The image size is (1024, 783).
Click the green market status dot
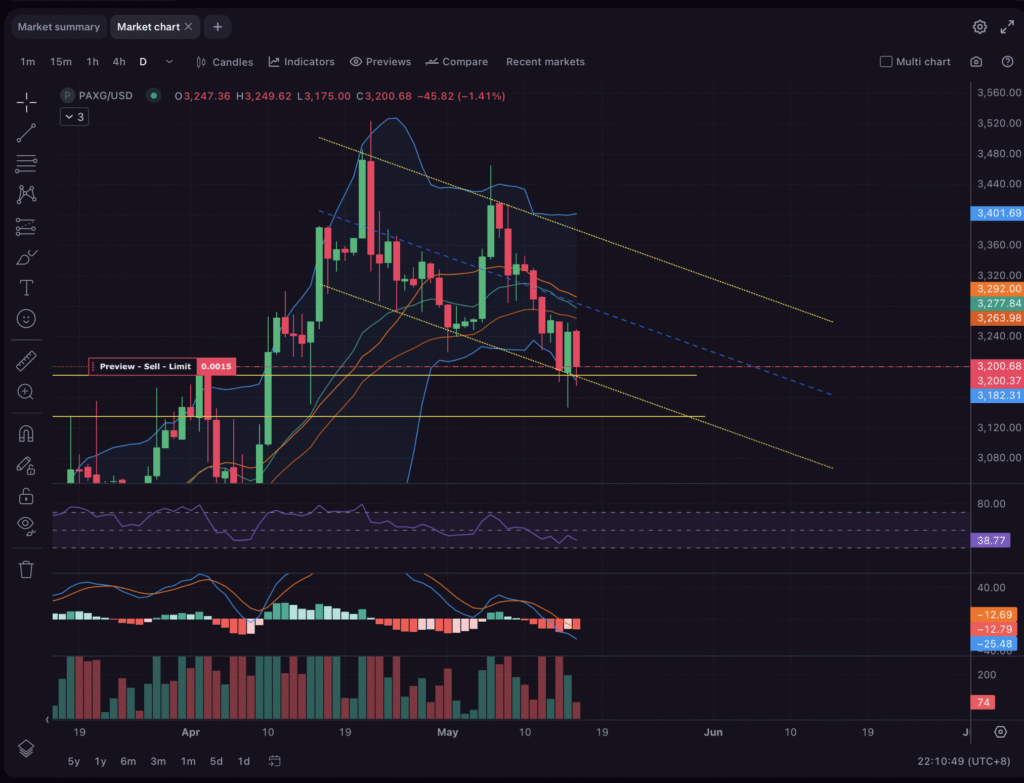(x=153, y=95)
